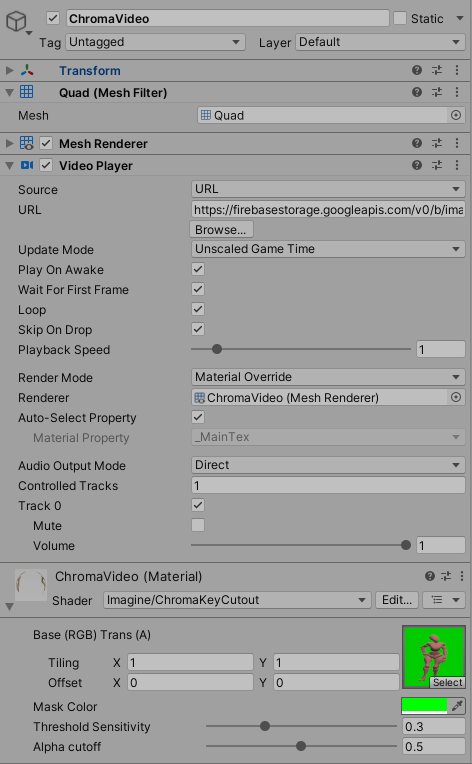
Task: Open Video Player presets icon
Action: point(437,165)
